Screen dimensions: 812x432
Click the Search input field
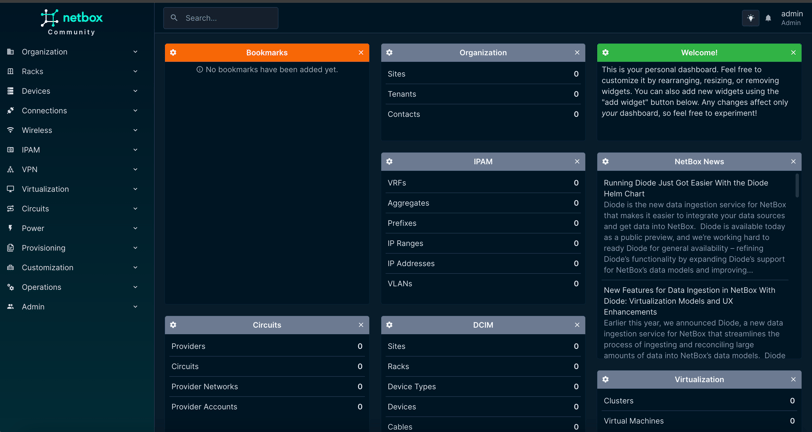(221, 18)
